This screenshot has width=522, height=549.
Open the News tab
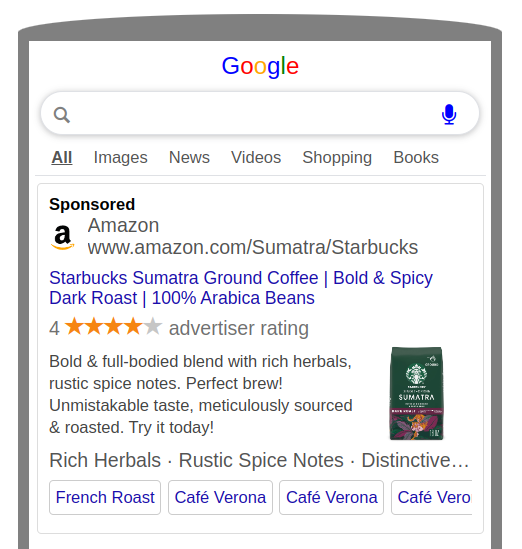pos(189,158)
